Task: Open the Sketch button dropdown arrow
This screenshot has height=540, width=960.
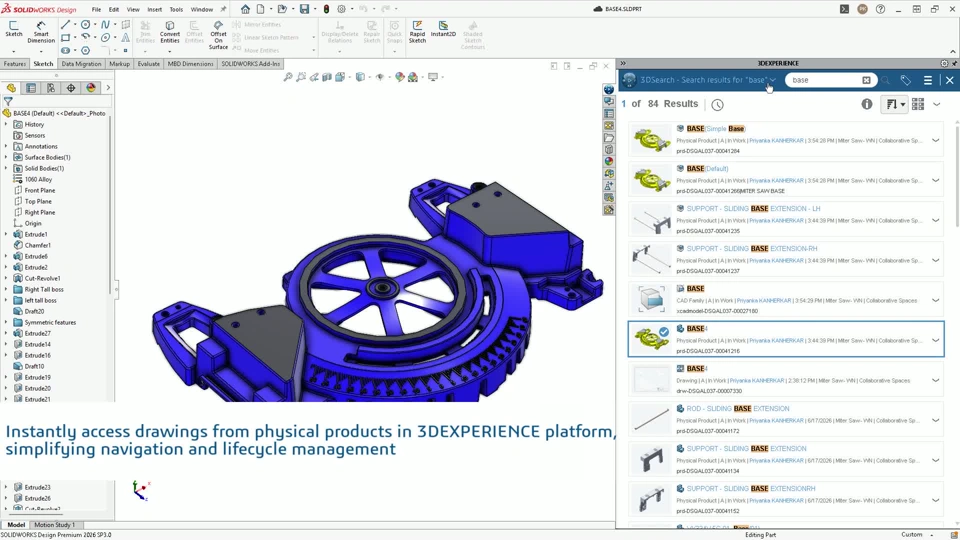Action: coord(13,51)
